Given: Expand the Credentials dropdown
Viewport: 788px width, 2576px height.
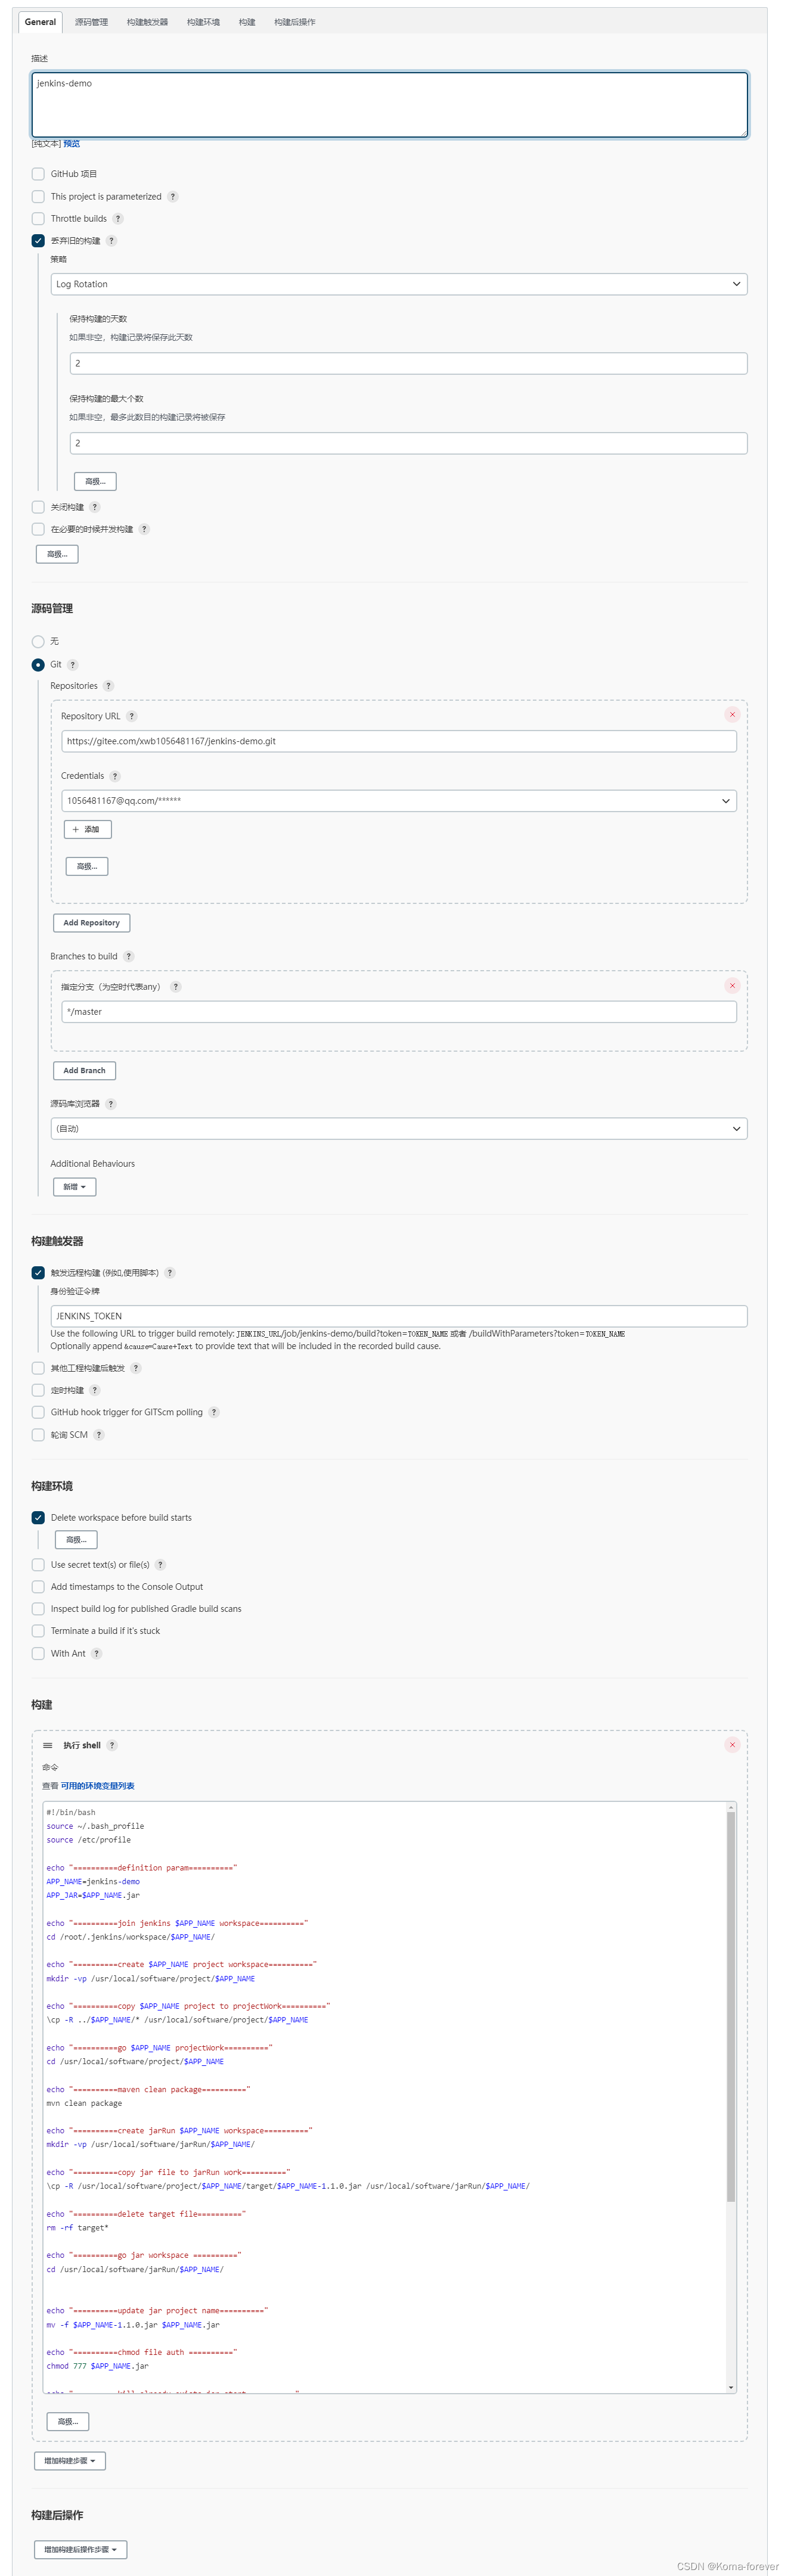Looking at the screenshot, I should [x=398, y=801].
